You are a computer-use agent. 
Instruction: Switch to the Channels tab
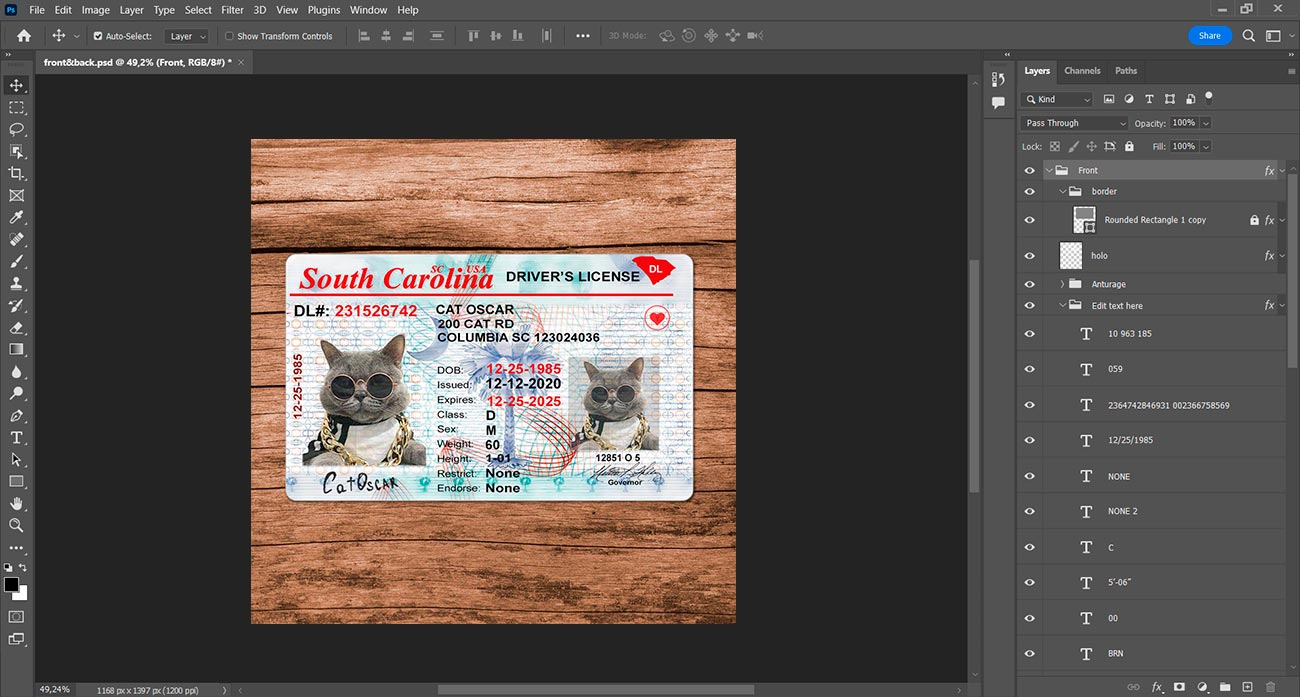(x=1082, y=71)
